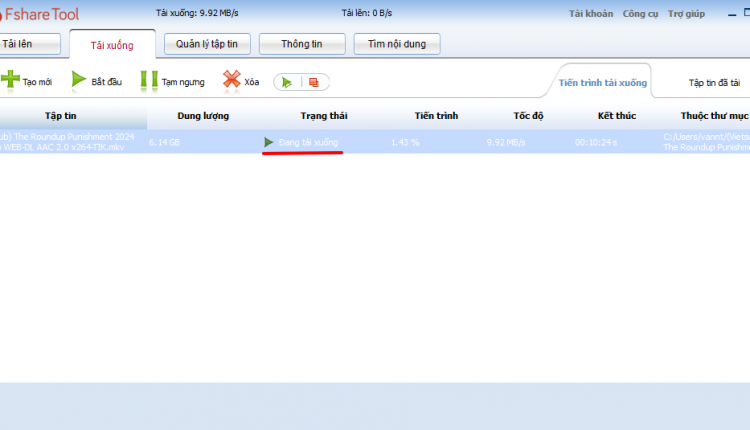The image size is (750, 430).
Task: Click green play status icon in download row
Action: 268,142
